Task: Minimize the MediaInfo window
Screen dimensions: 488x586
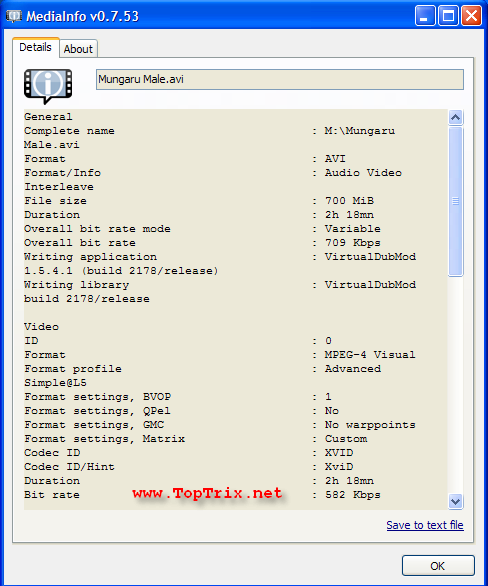Action: click(425, 16)
